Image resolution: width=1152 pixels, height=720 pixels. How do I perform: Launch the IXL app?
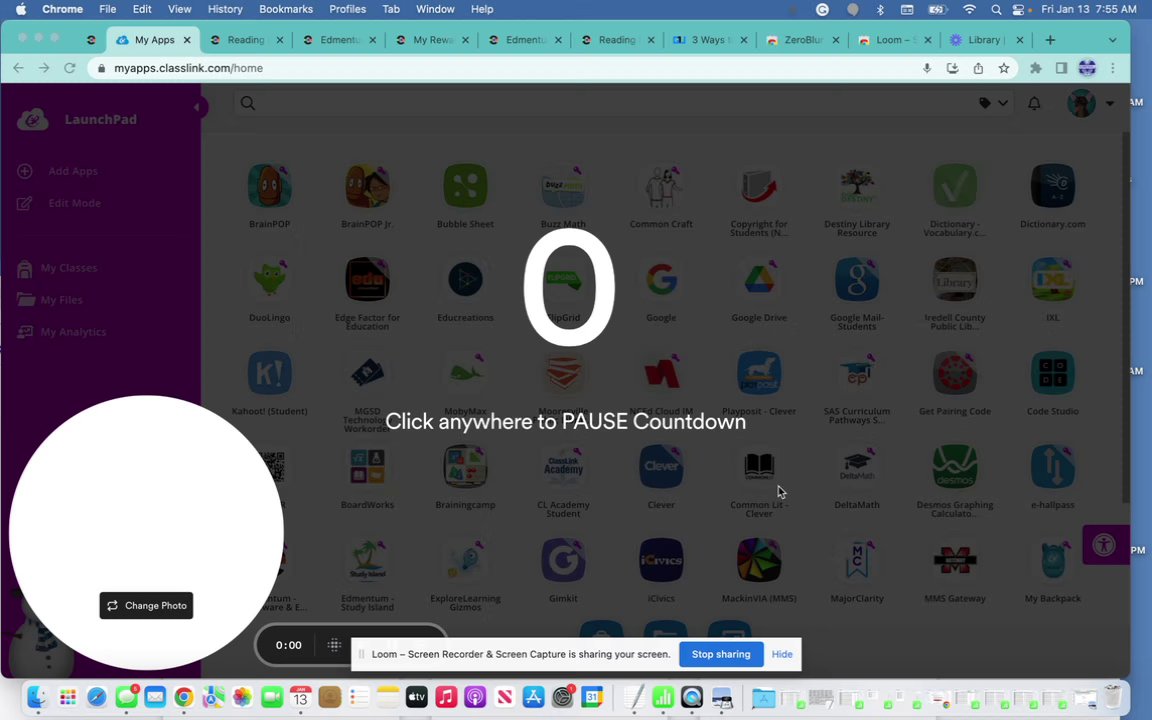tap(1053, 279)
